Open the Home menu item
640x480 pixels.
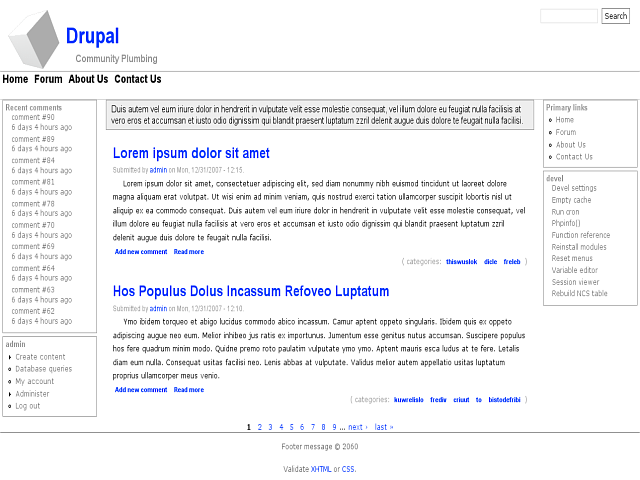click(x=15, y=79)
